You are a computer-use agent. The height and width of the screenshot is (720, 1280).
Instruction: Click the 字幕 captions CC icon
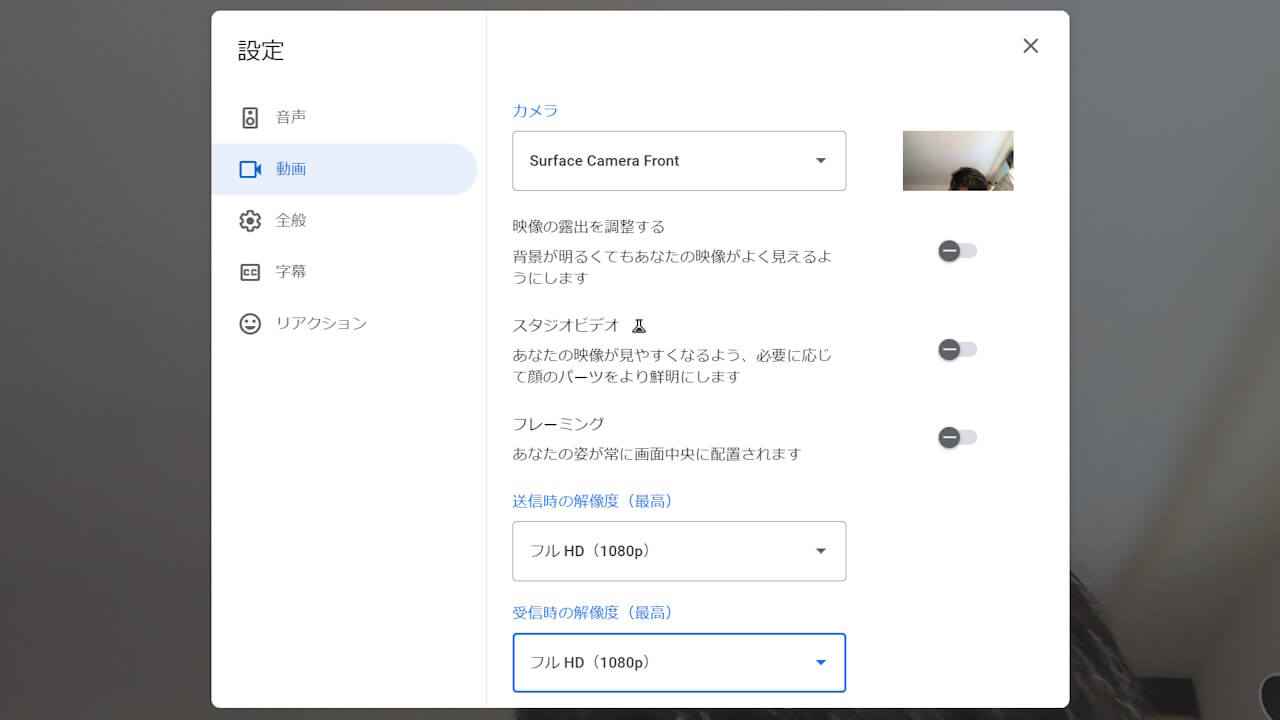coord(250,271)
